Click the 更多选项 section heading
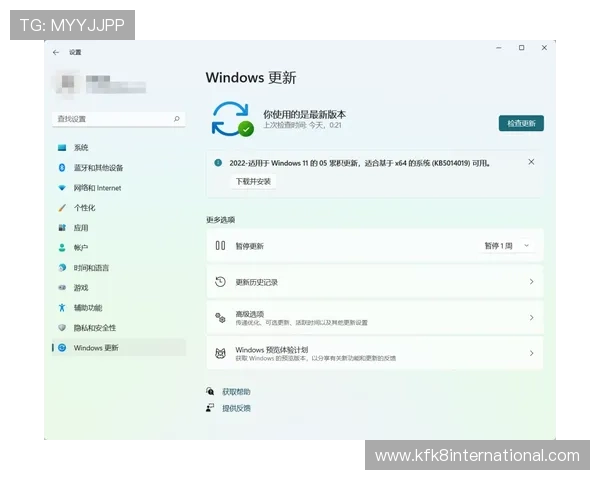 point(220,220)
